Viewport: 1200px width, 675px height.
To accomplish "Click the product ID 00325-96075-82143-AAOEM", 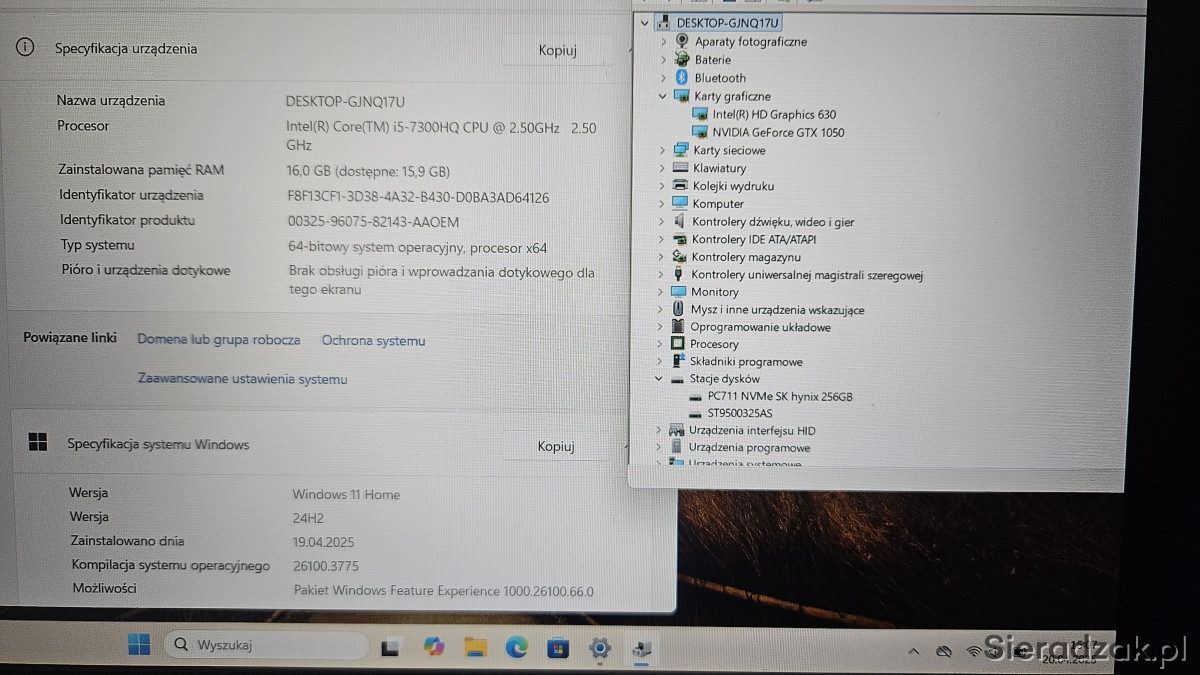I will tap(373, 222).
